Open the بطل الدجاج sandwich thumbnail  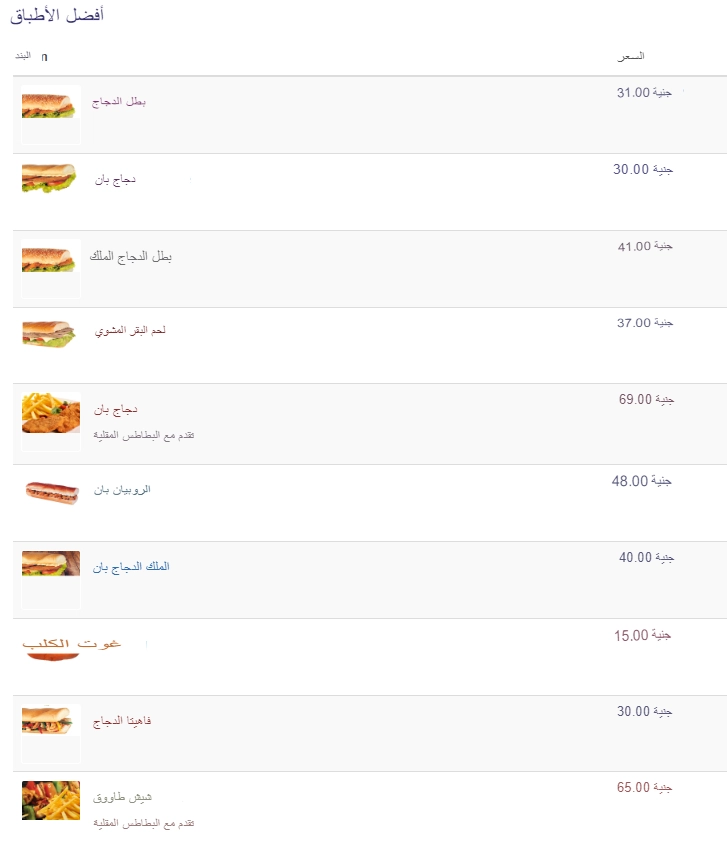pos(48,106)
